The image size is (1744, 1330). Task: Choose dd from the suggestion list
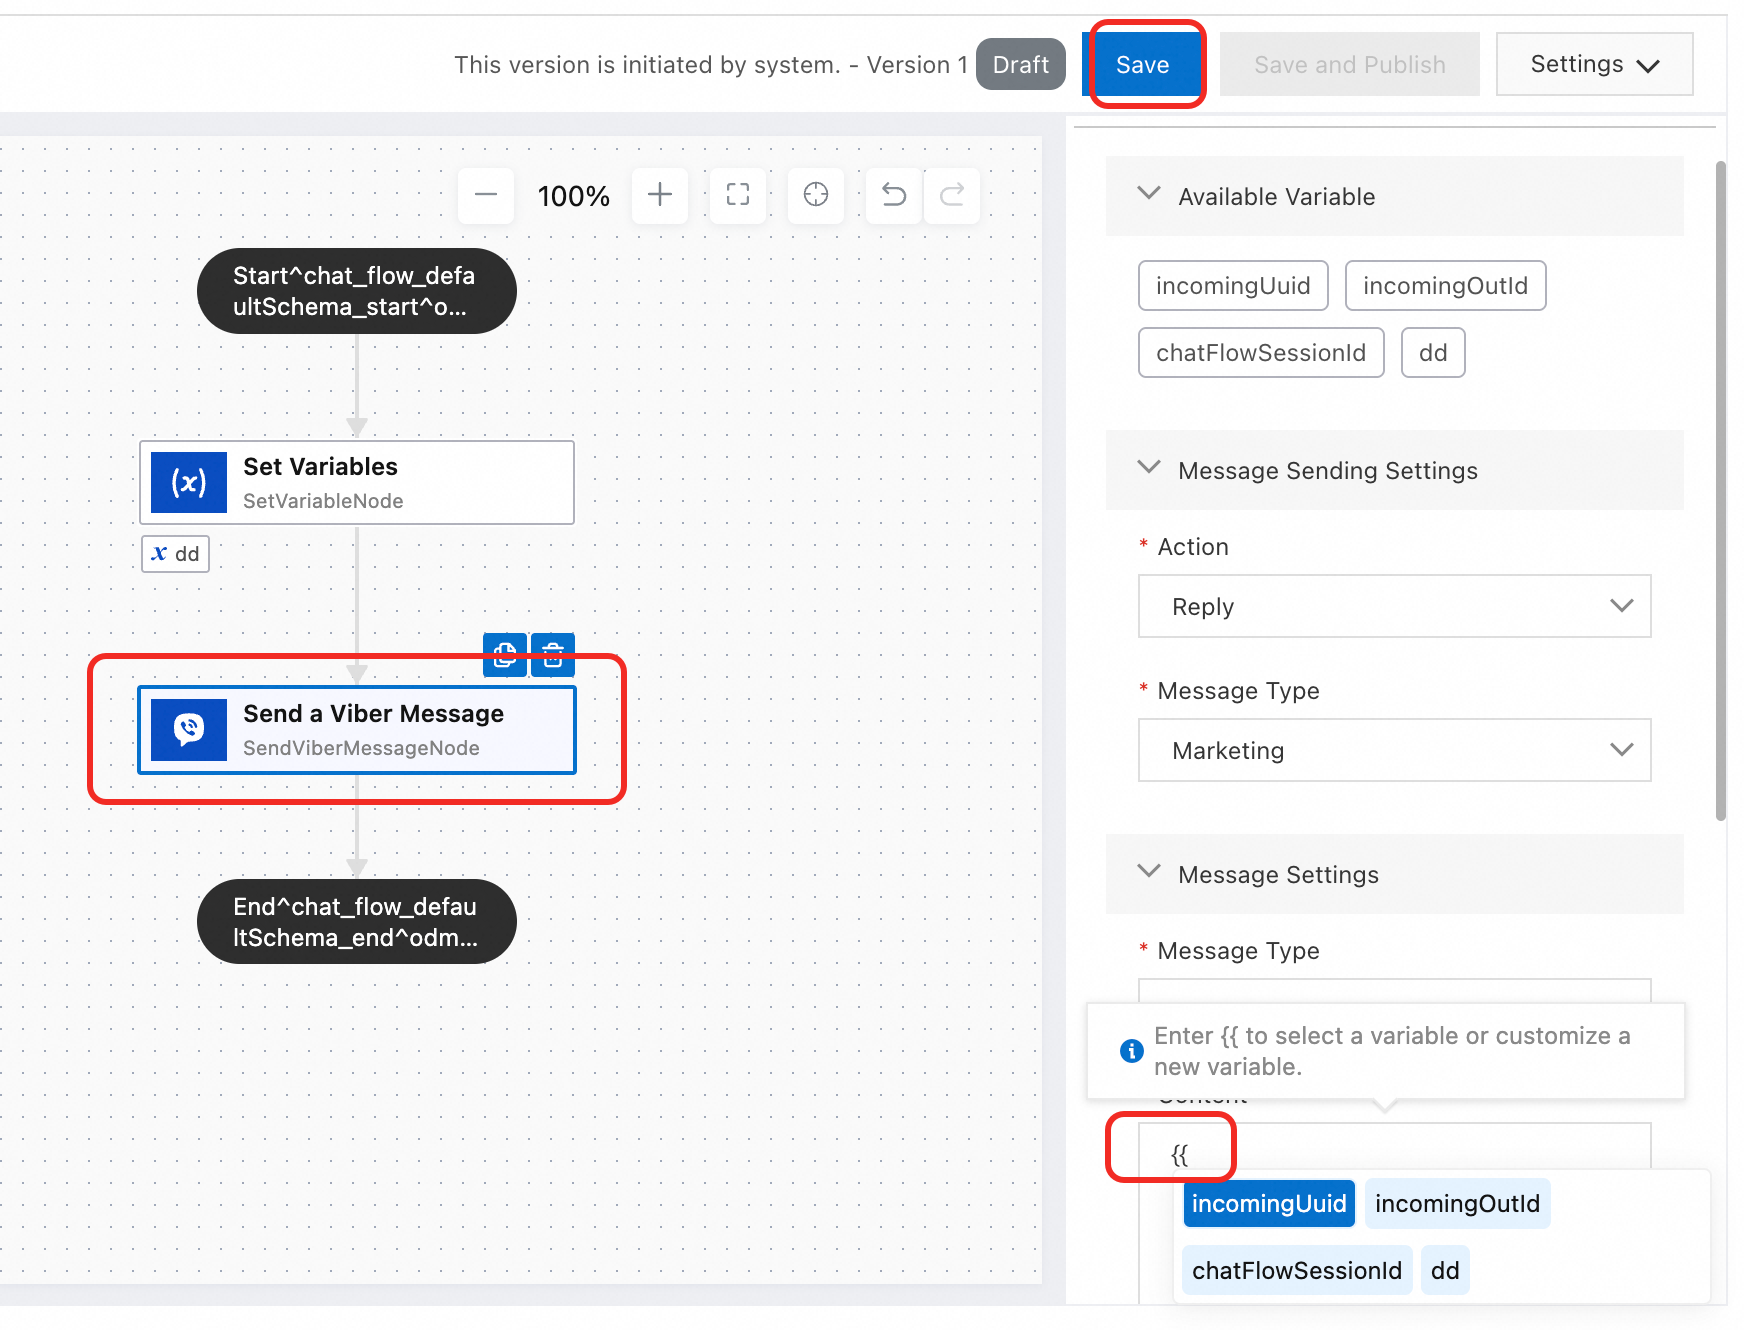click(x=1445, y=1271)
